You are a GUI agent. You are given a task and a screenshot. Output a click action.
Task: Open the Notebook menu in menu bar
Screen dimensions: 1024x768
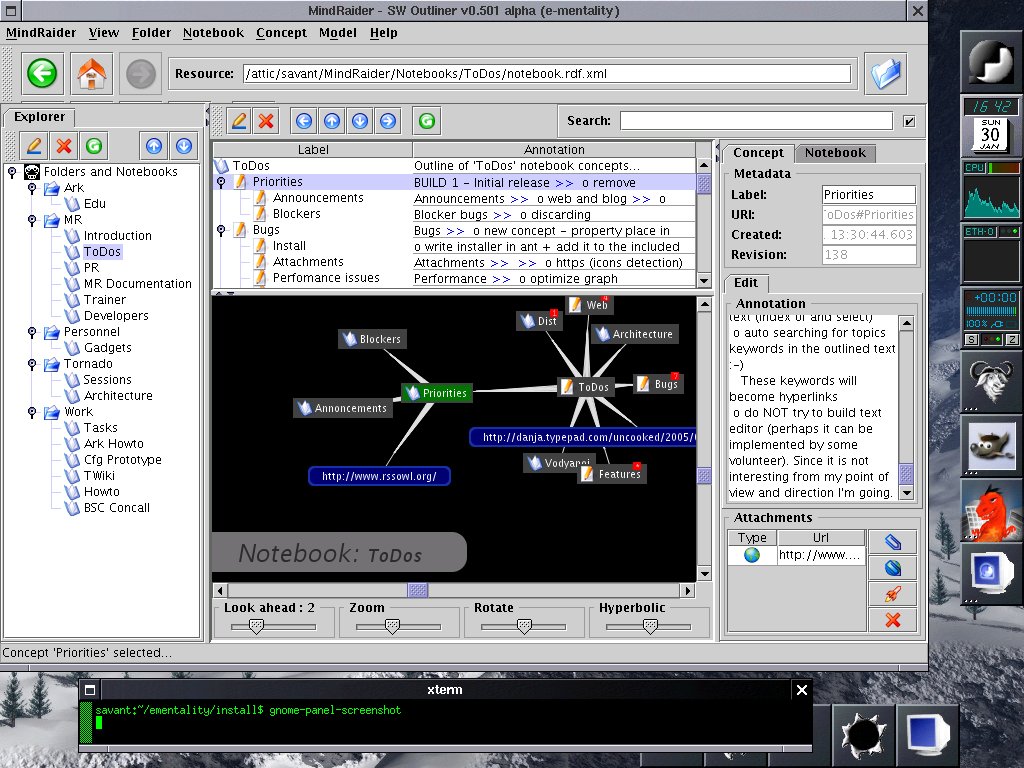[x=213, y=33]
